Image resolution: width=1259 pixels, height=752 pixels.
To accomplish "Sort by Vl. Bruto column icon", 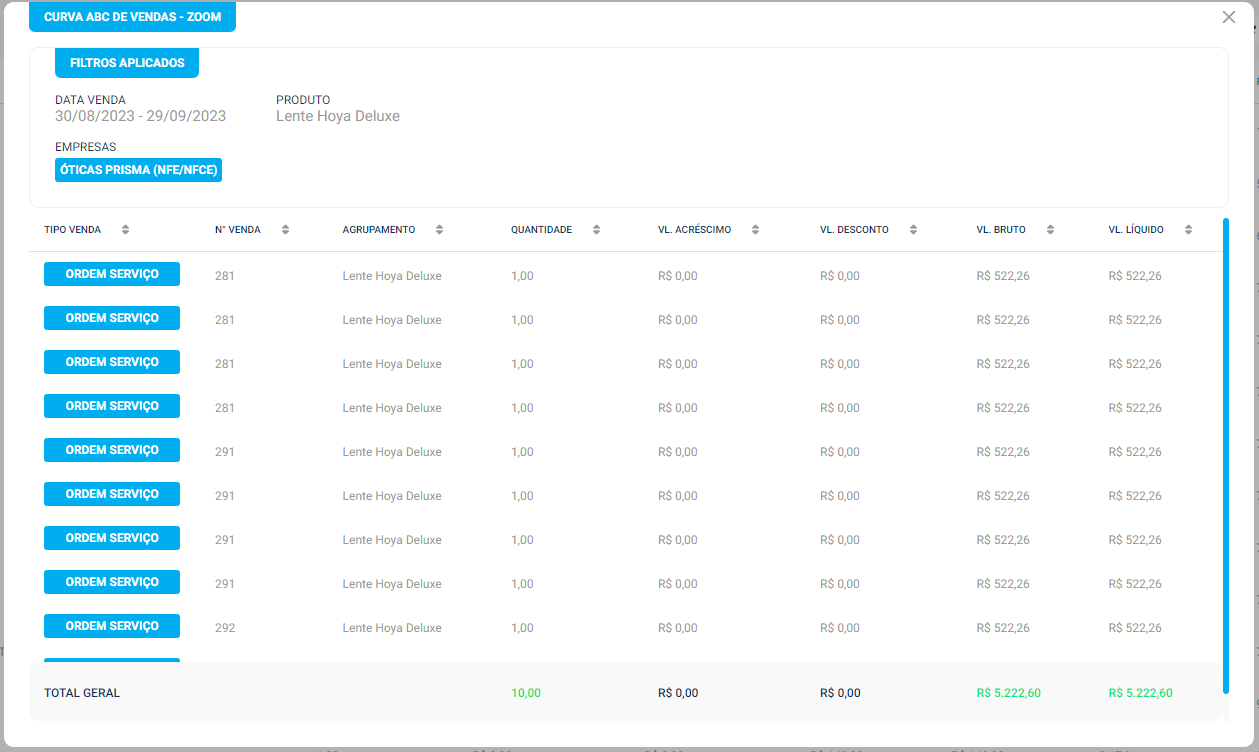I will (x=1050, y=230).
